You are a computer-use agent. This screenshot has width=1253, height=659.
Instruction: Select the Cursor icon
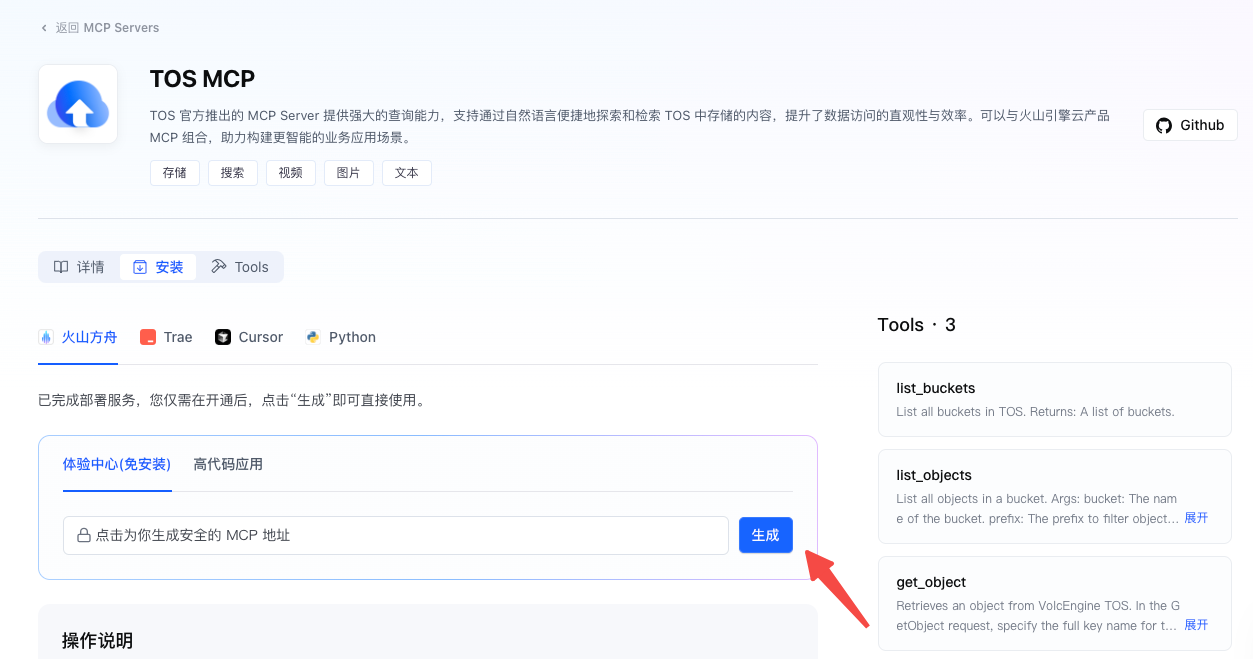pyautogui.click(x=223, y=337)
